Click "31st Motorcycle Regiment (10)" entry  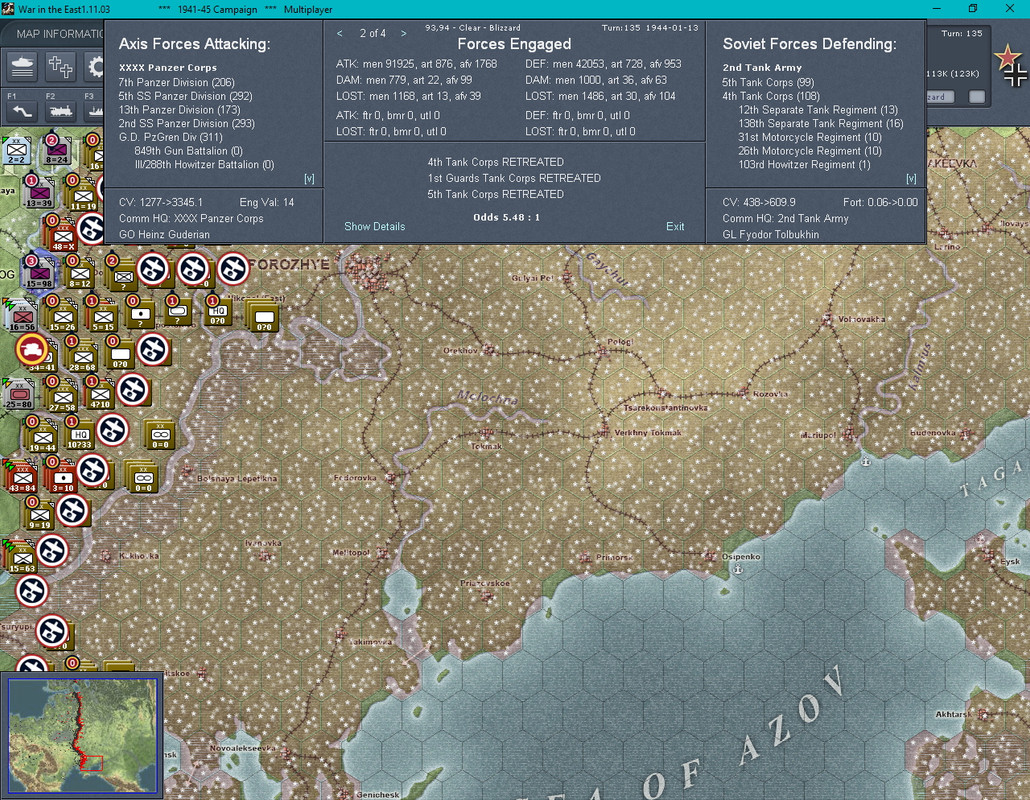coord(810,137)
